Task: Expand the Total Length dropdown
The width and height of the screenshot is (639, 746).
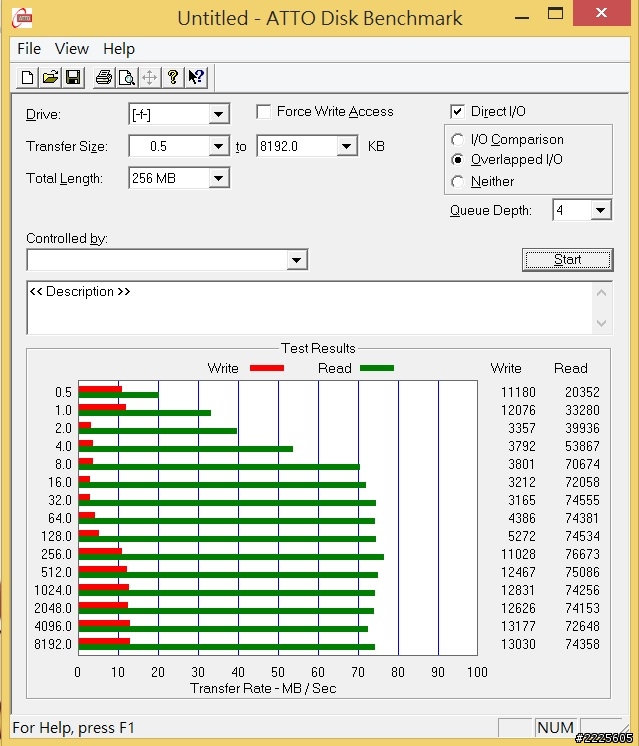Action: coord(218,178)
